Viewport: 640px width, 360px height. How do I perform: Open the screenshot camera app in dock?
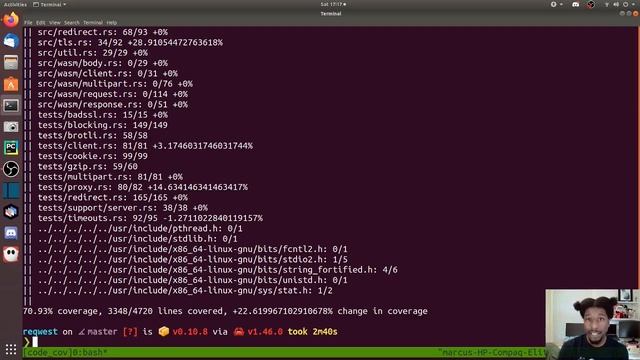(x=11, y=127)
